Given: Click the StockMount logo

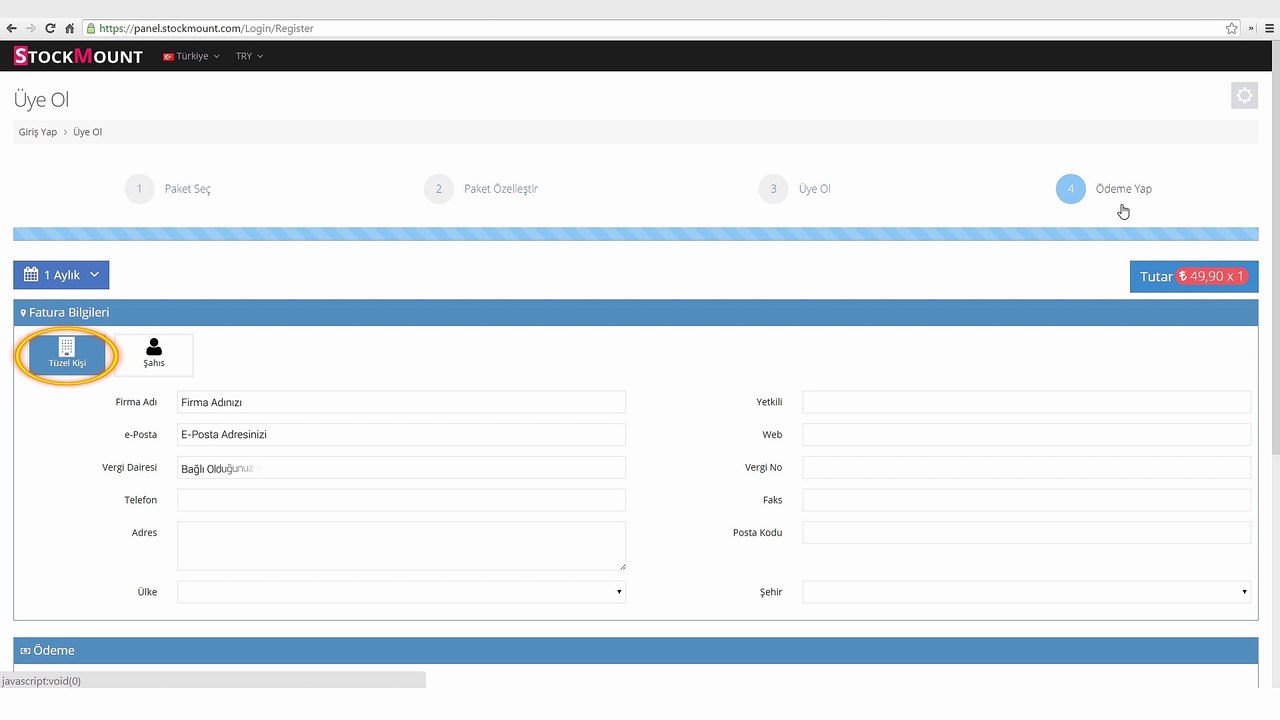Looking at the screenshot, I should pos(78,56).
